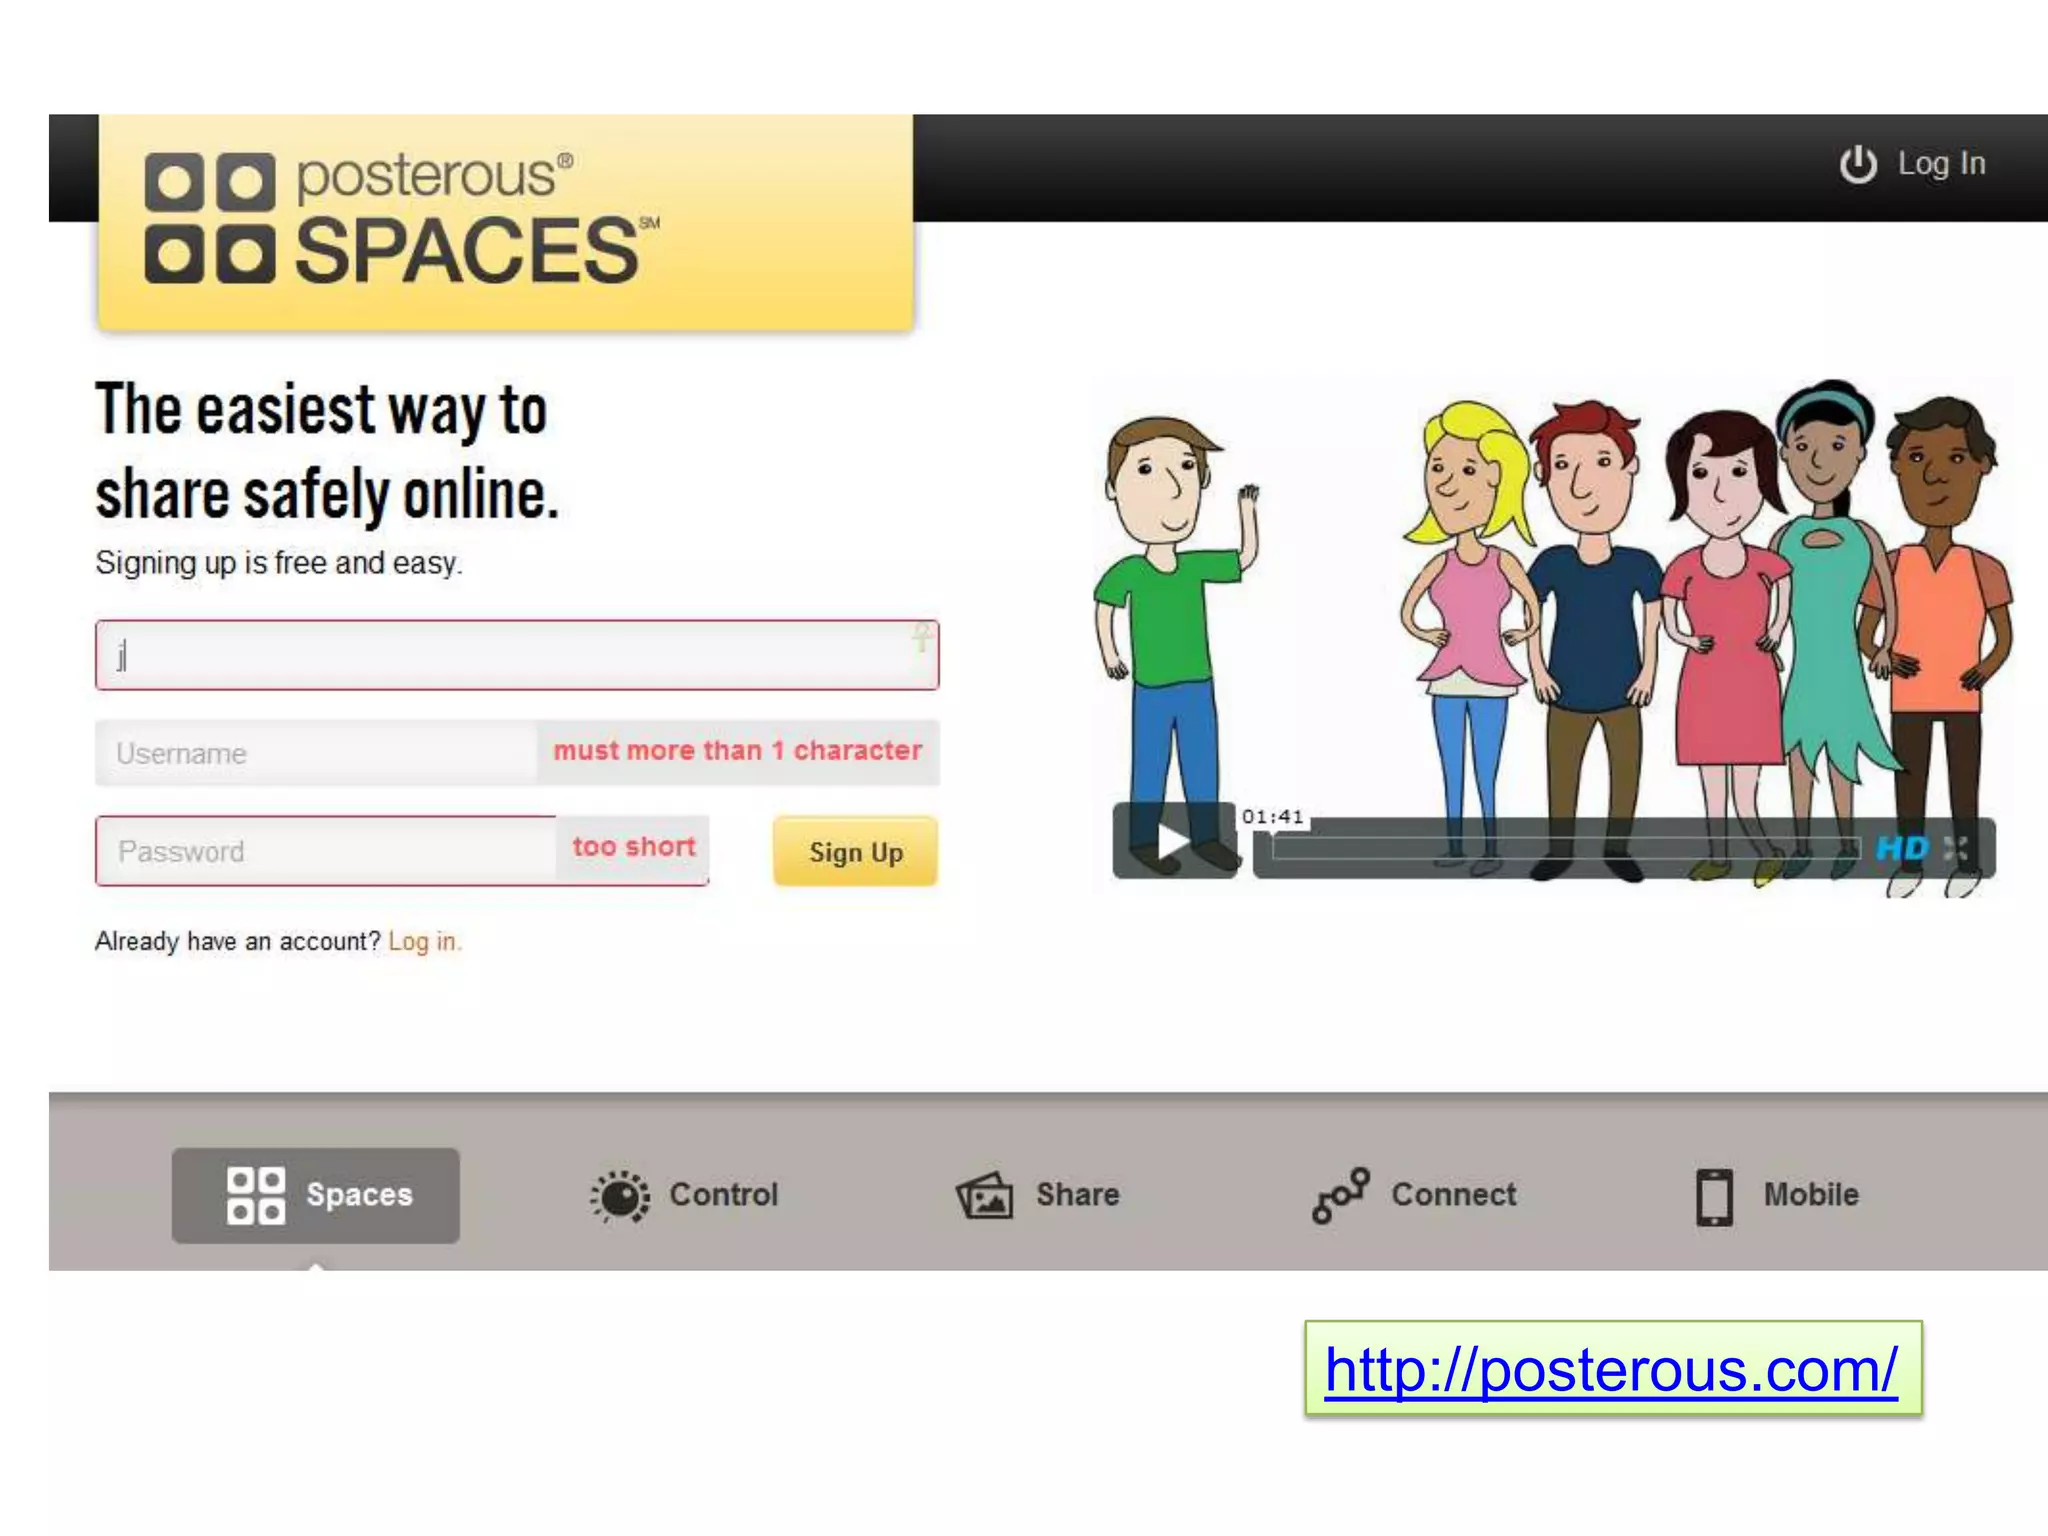The height and width of the screenshot is (1536, 2048).
Task: Click into the Password field
Action: click(x=325, y=851)
